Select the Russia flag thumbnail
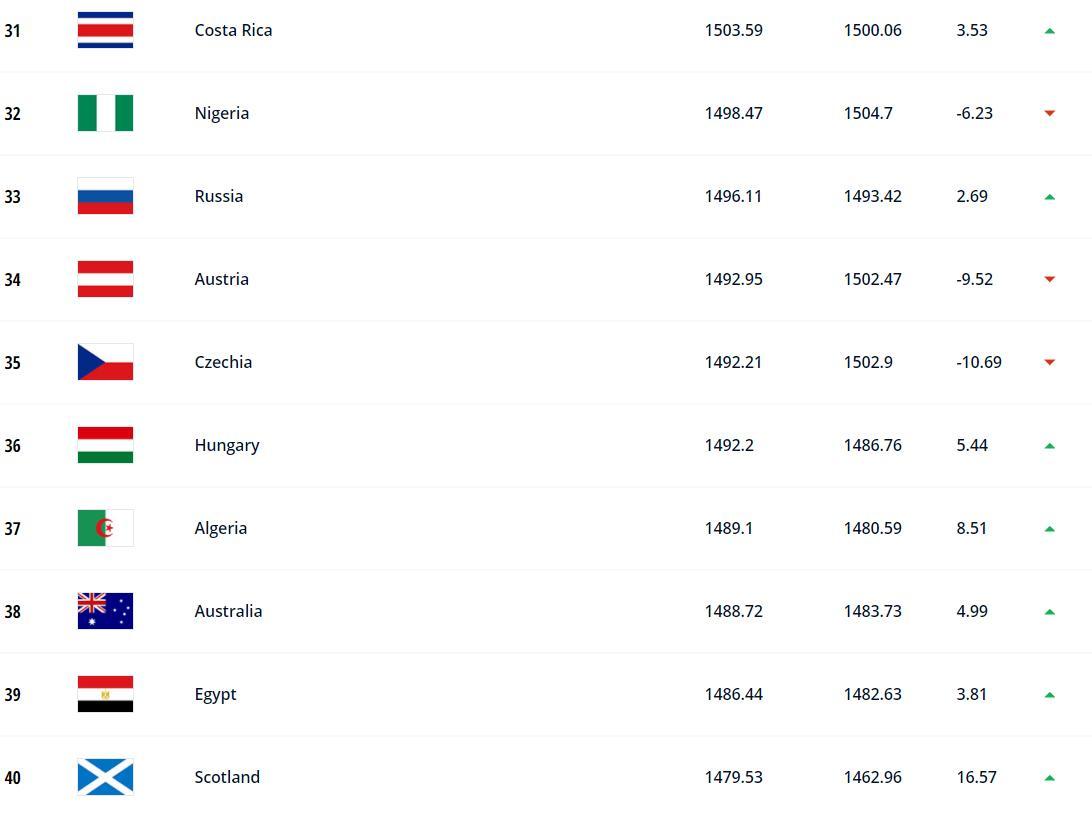Image resolution: width=1092 pixels, height=814 pixels. tap(105, 196)
